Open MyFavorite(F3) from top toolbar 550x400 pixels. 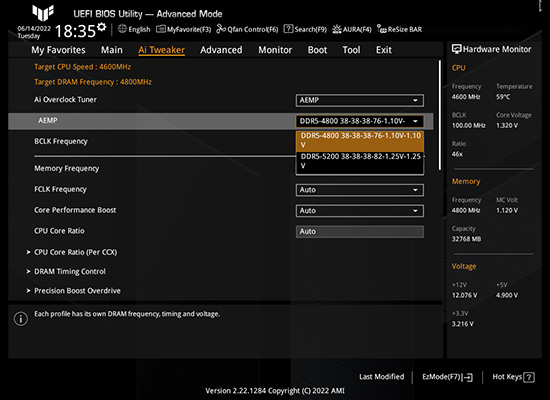click(183, 29)
